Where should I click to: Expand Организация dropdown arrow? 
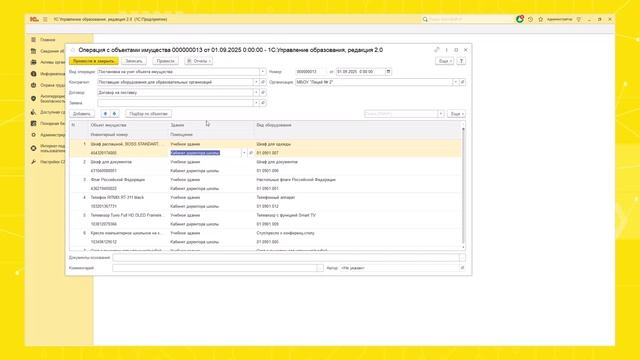(x=456, y=82)
